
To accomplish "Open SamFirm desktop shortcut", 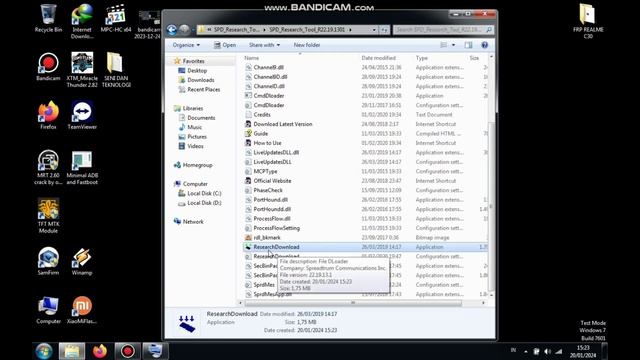I will click(x=48, y=261).
